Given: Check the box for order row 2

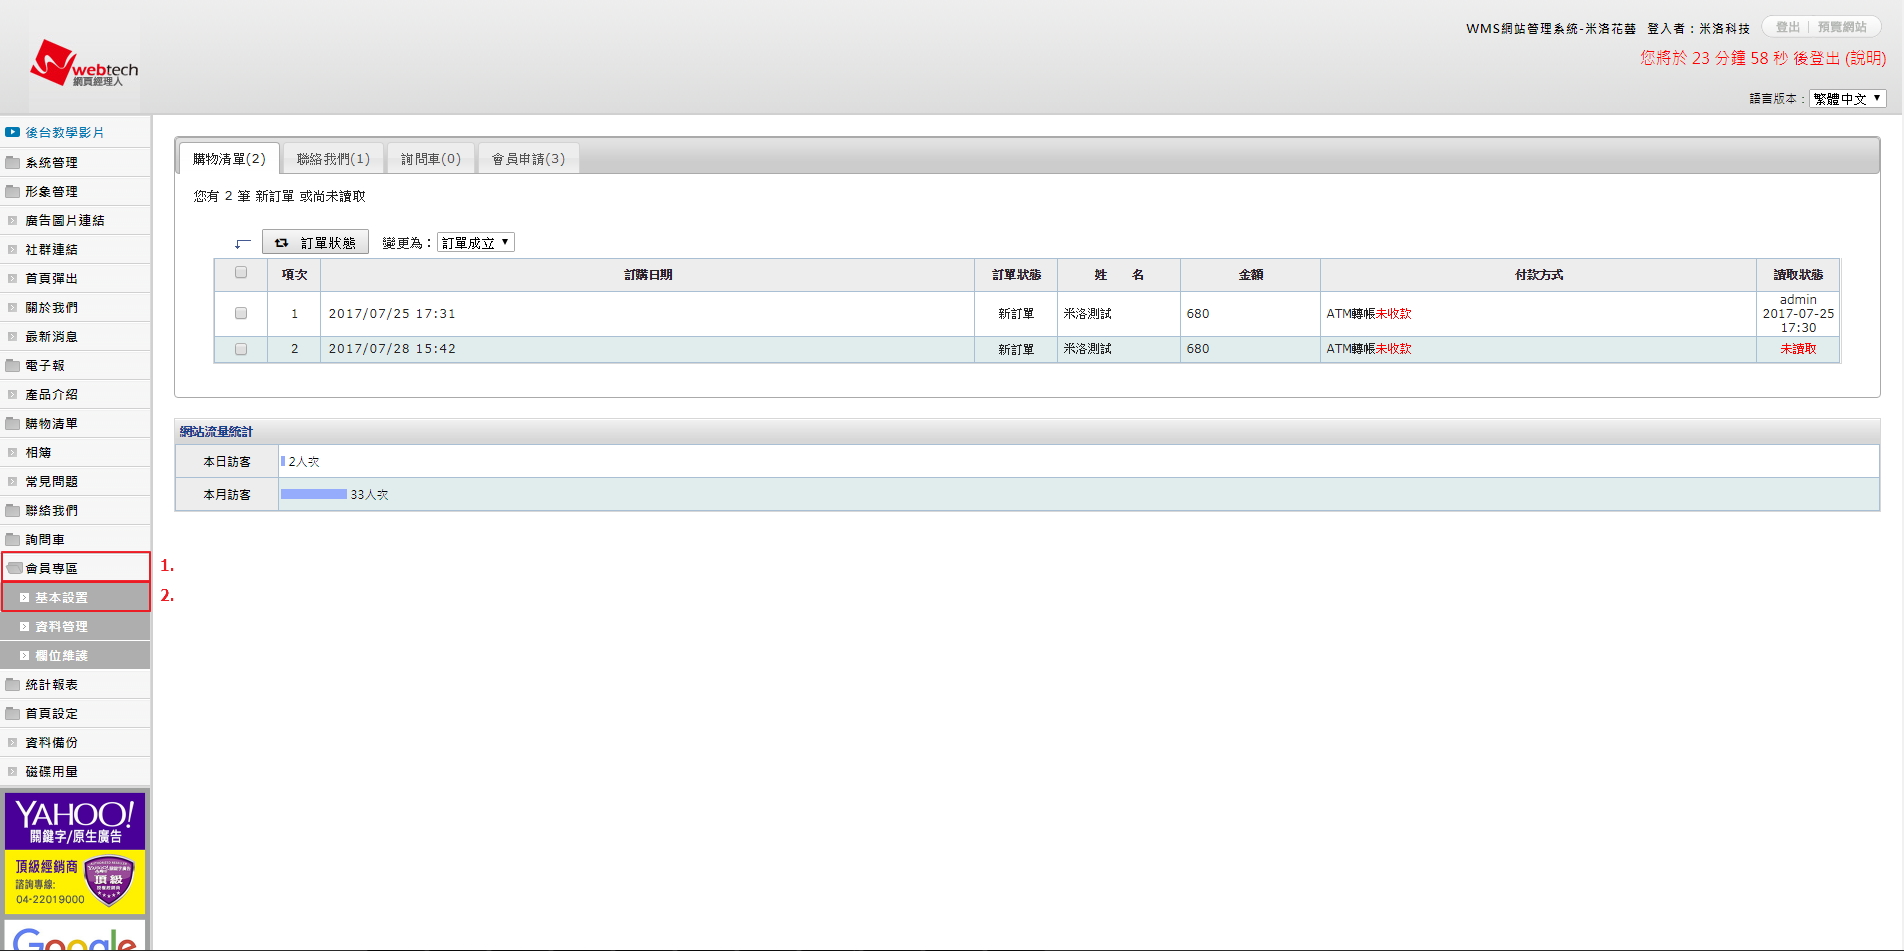Looking at the screenshot, I should pos(241,349).
